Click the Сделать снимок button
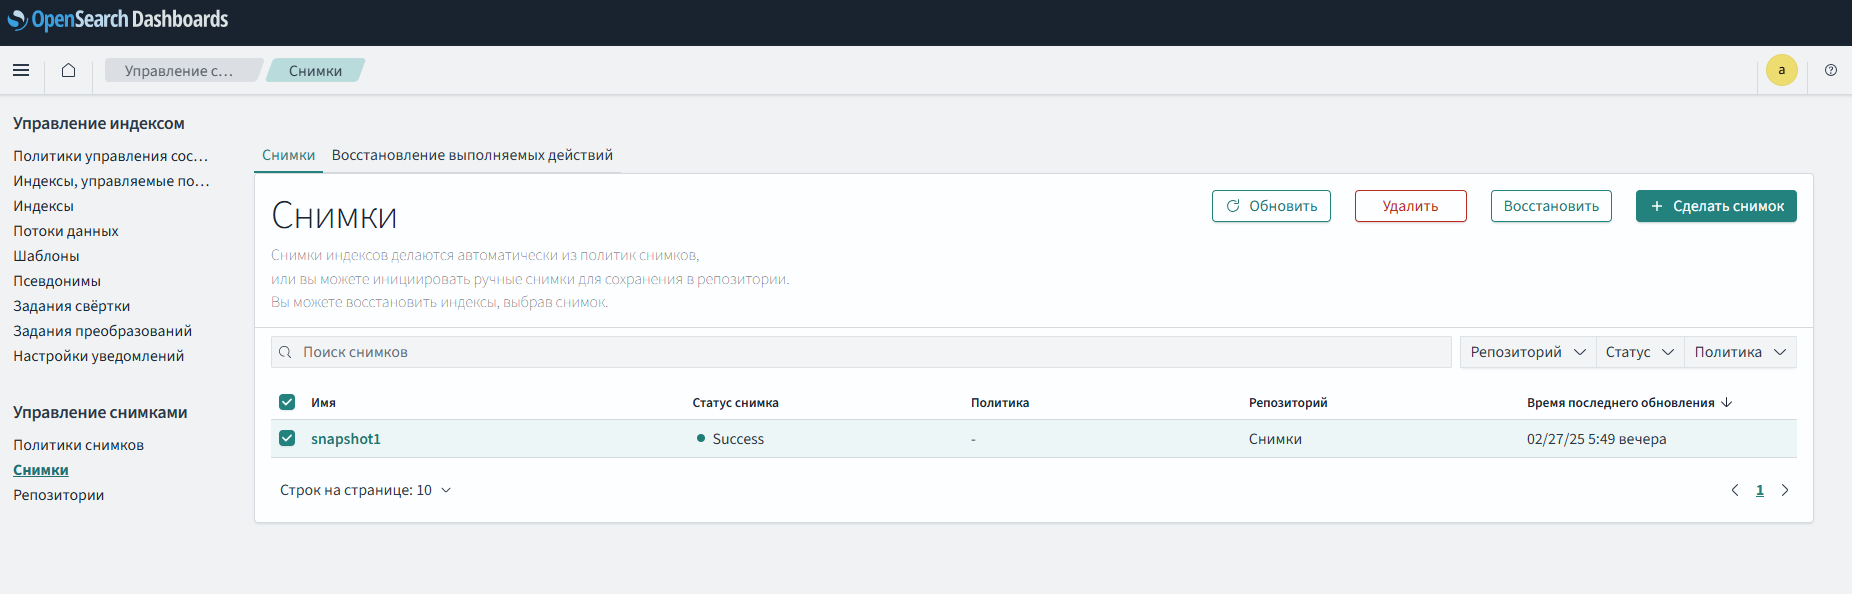The height and width of the screenshot is (594, 1852). coord(1716,206)
